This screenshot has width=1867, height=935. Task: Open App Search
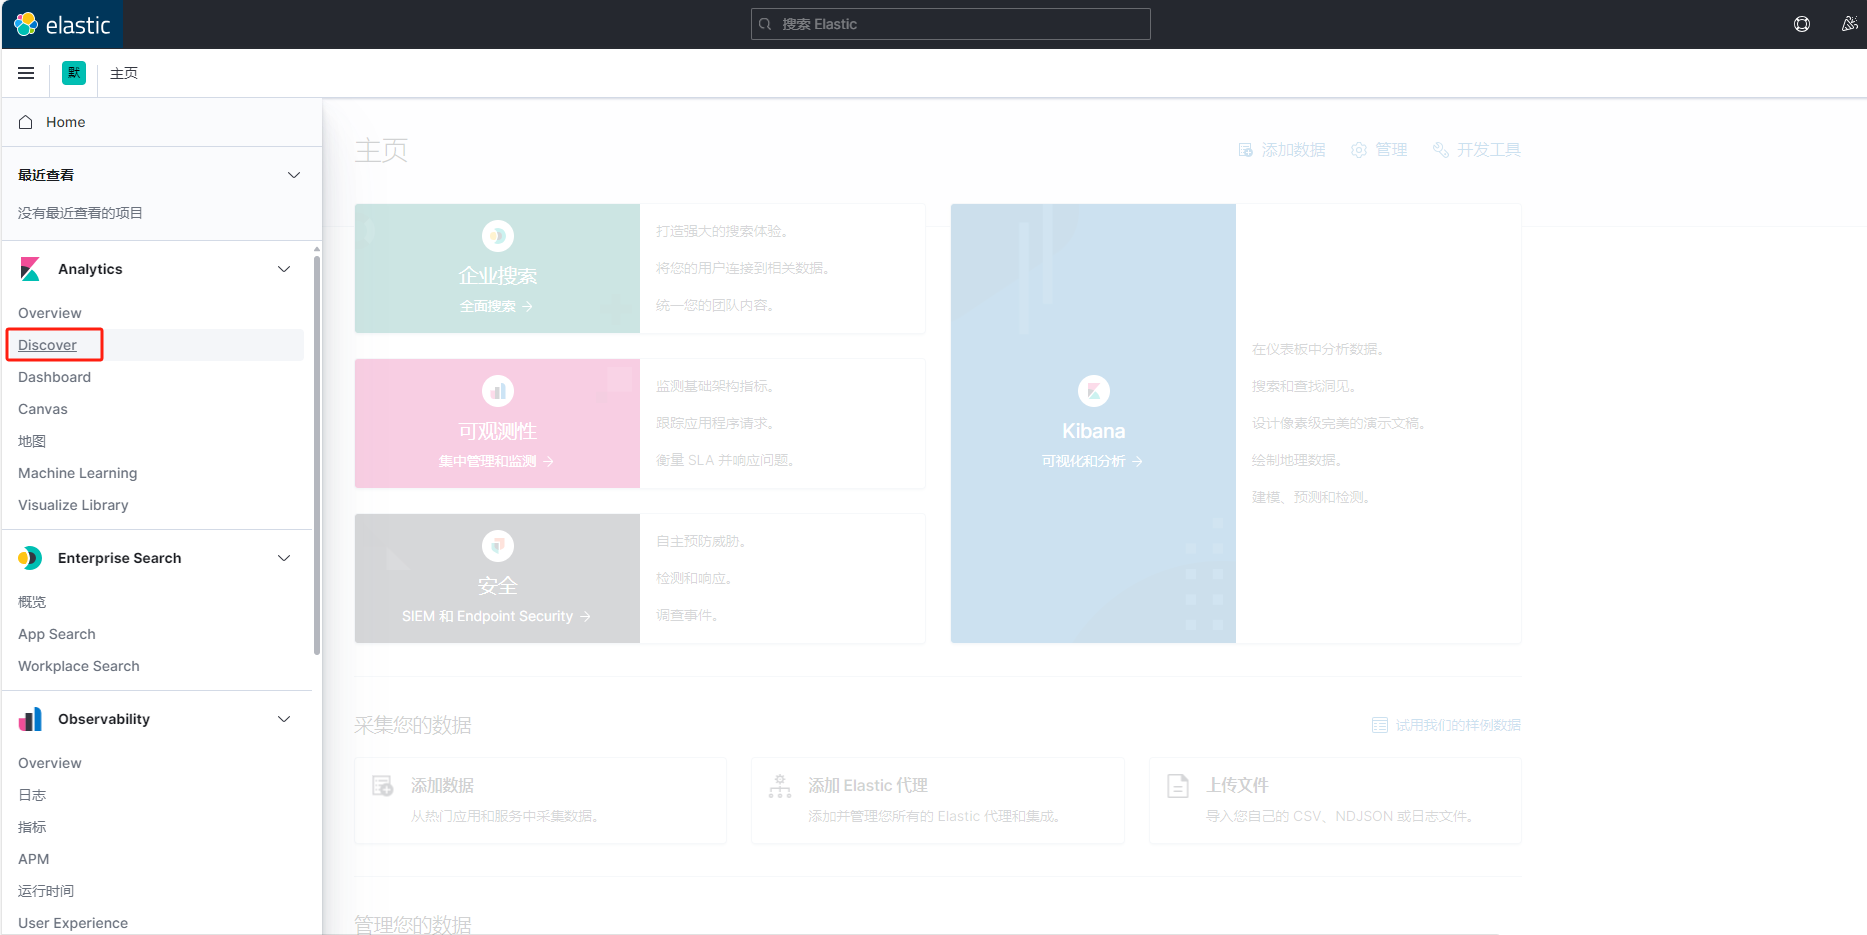pyautogui.click(x=57, y=634)
